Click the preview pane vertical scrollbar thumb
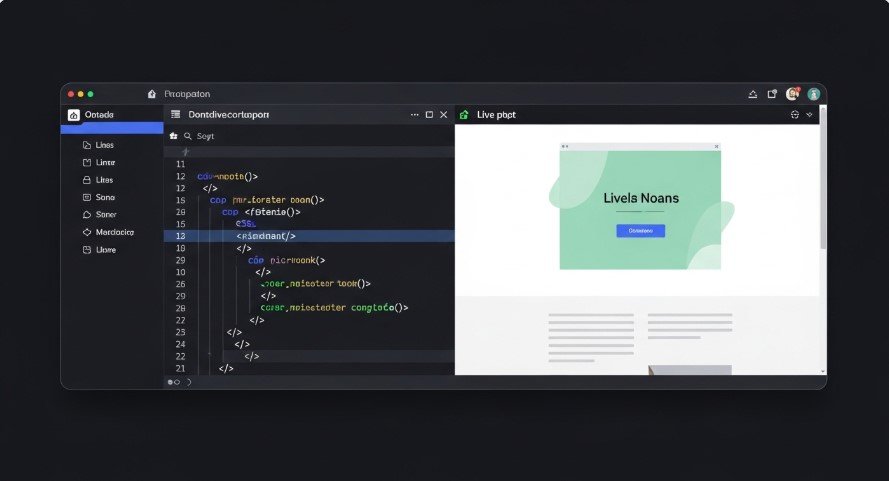Viewport: 889px width, 481px height. click(823, 177)
